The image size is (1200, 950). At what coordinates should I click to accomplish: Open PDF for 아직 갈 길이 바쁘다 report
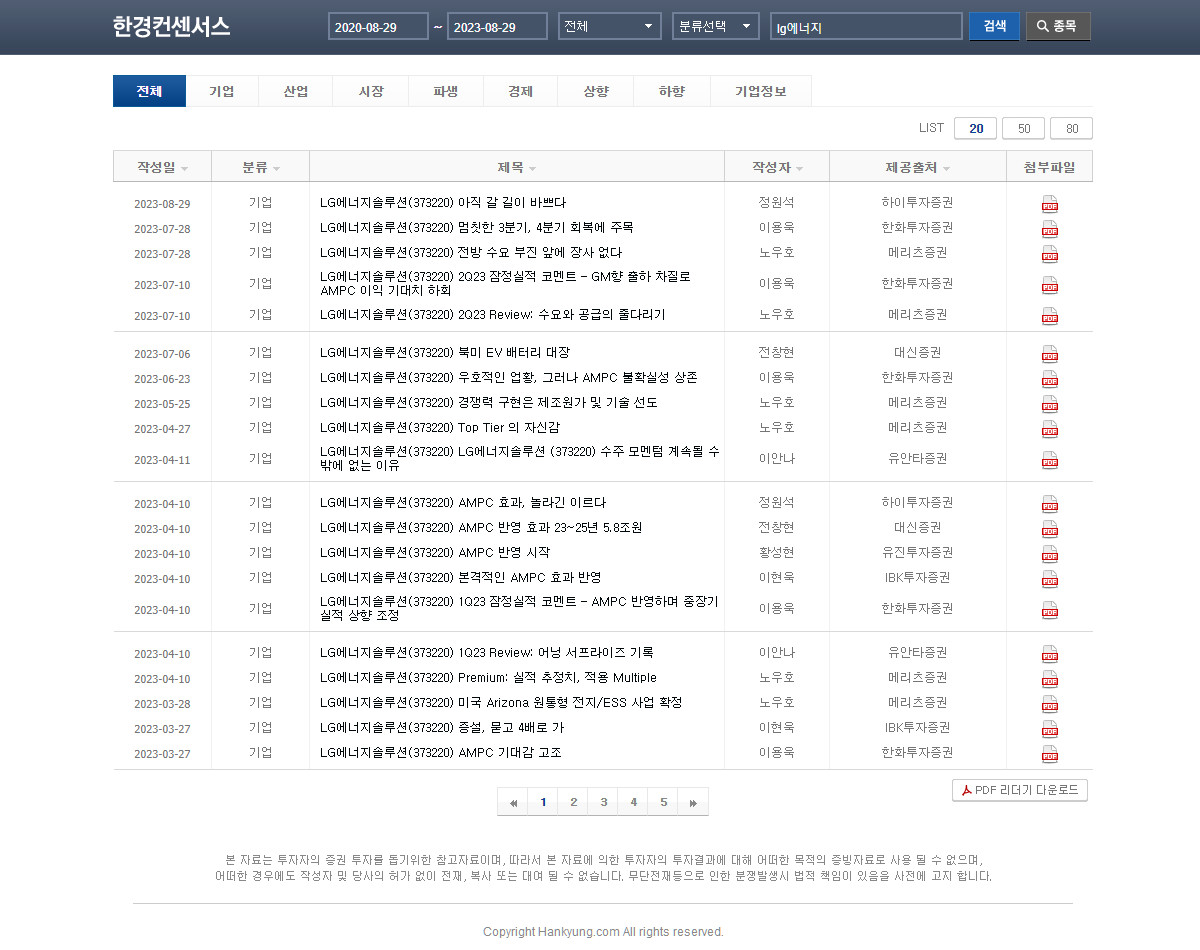pyautogui.click(x=1049, y=204)
